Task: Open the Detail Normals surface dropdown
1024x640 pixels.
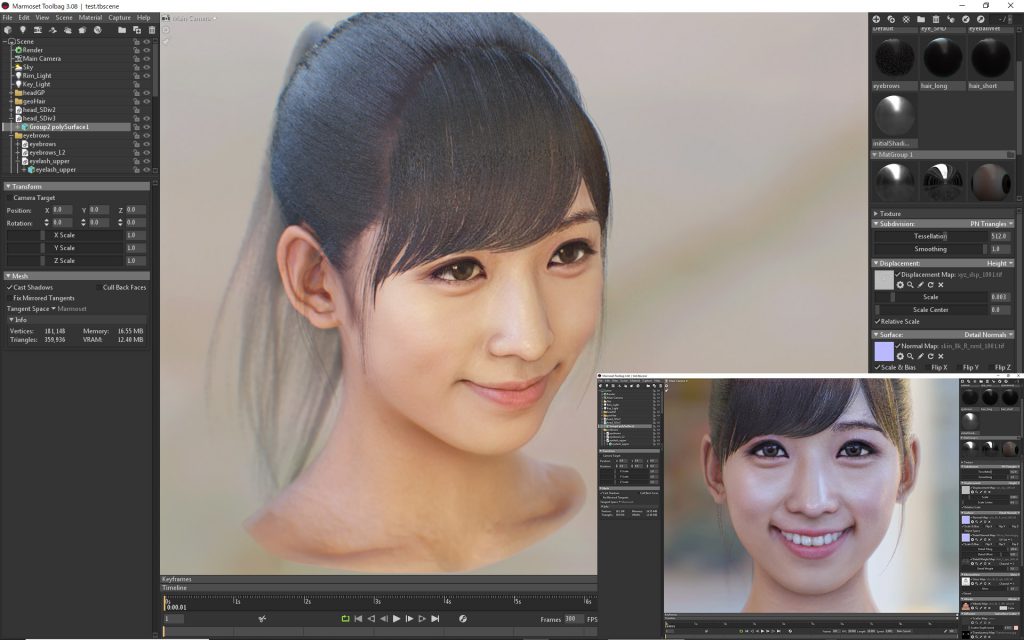Action: coord(989,335)
